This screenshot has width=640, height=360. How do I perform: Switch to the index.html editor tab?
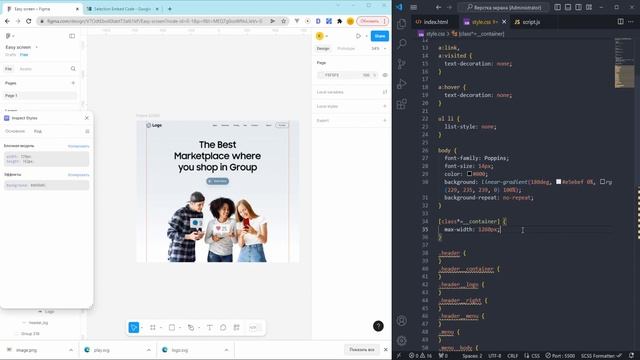tap(435, 22)
